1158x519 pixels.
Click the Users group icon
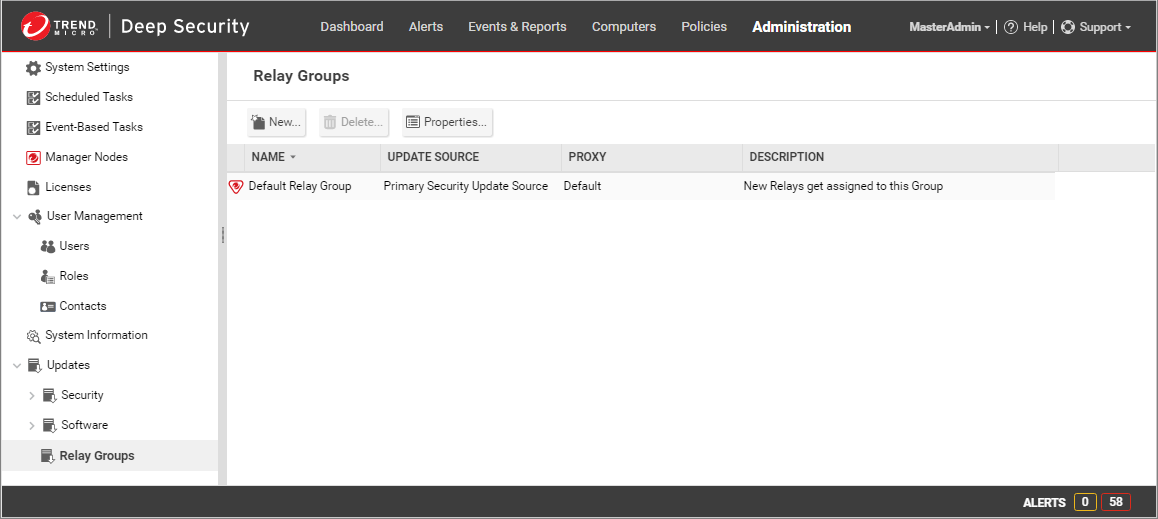pos(47,246)
